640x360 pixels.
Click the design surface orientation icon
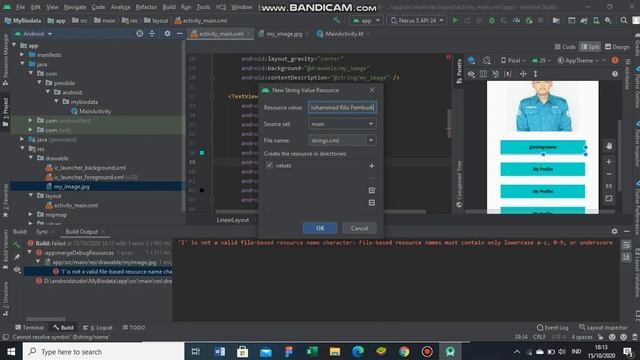pyautogui.click(x=487, y=60)
